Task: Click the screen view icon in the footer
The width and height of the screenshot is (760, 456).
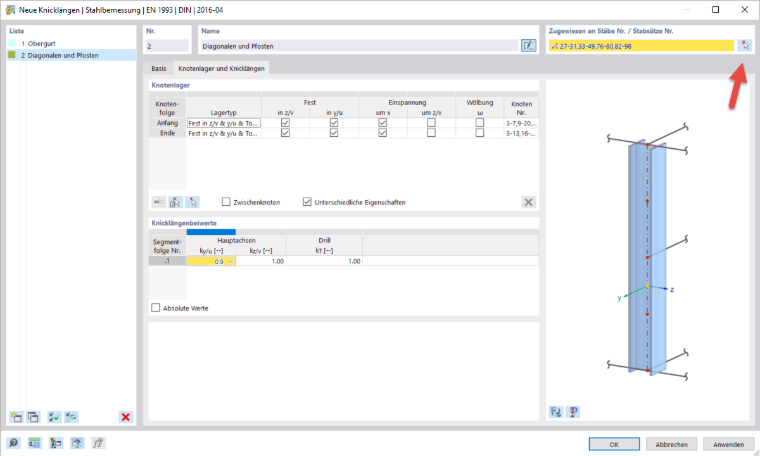Action: coord(77,442)
